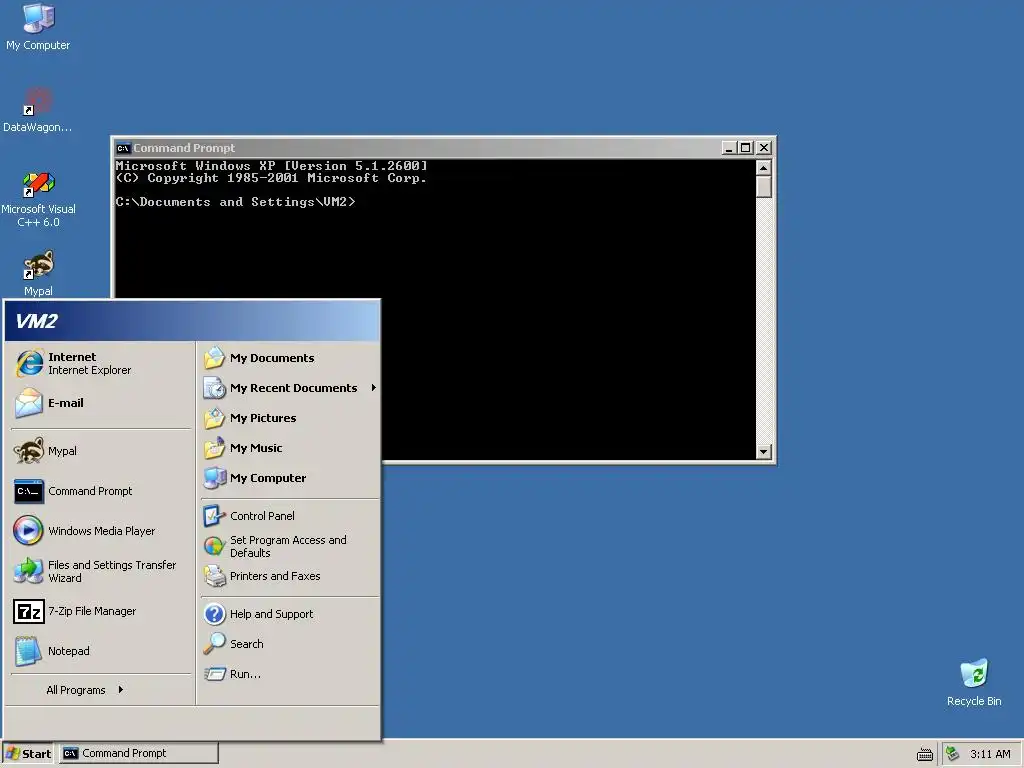Click Command Prompt scrollbar down arrow

763,451
